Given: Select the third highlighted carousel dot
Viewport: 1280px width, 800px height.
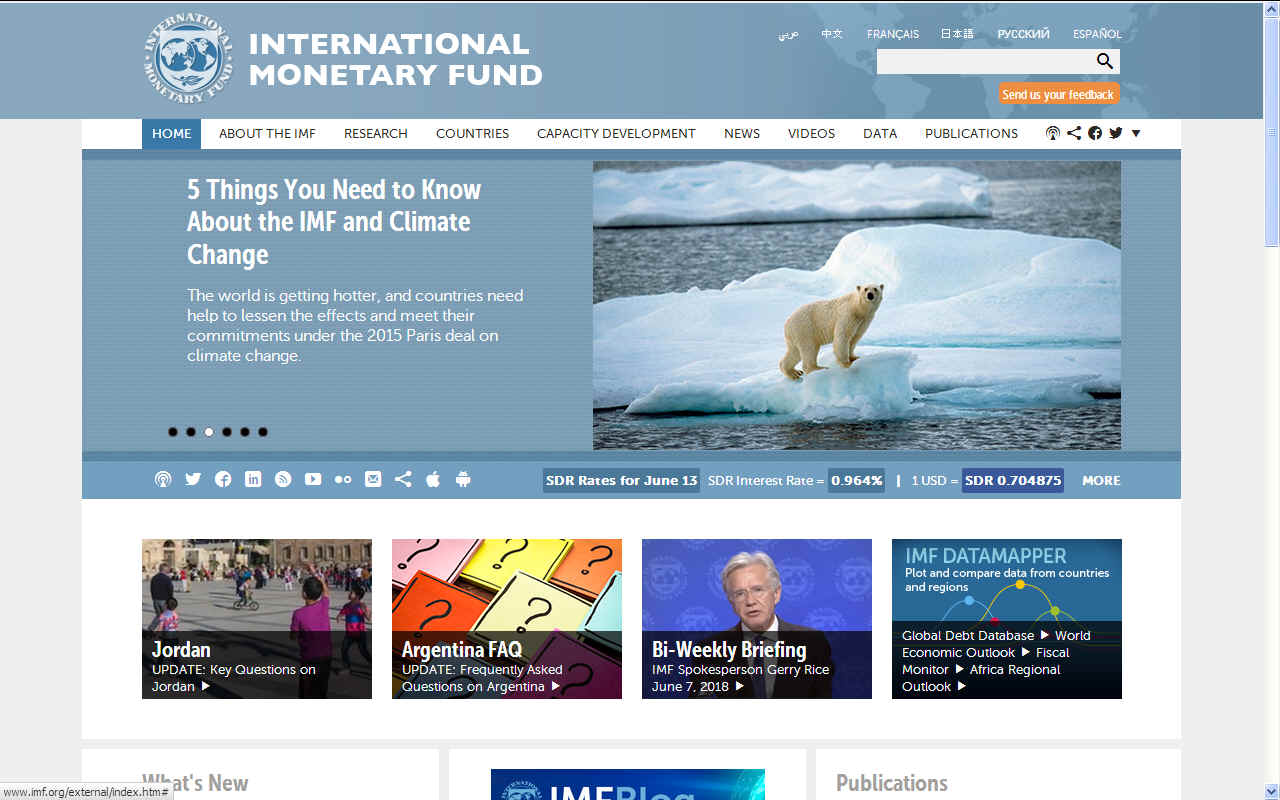Looking at the screenshot, I should pyautogui.click(x=209, y=432).
